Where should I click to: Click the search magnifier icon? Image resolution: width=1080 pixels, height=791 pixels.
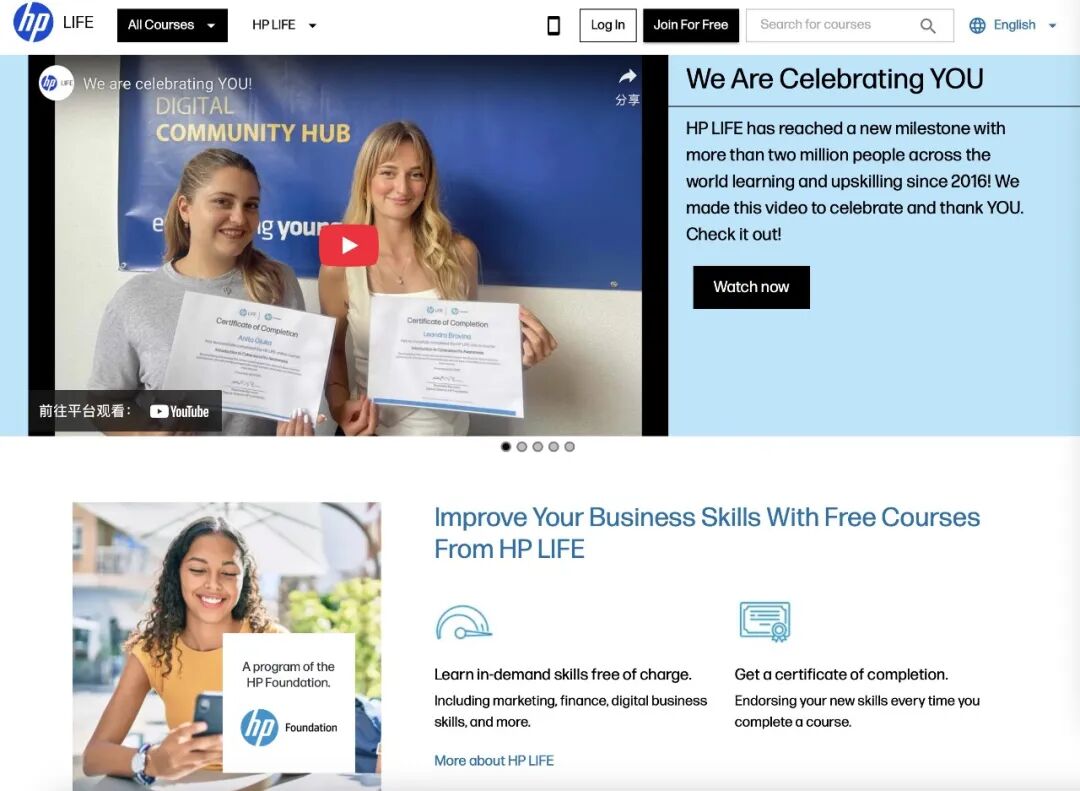point(928,25)
